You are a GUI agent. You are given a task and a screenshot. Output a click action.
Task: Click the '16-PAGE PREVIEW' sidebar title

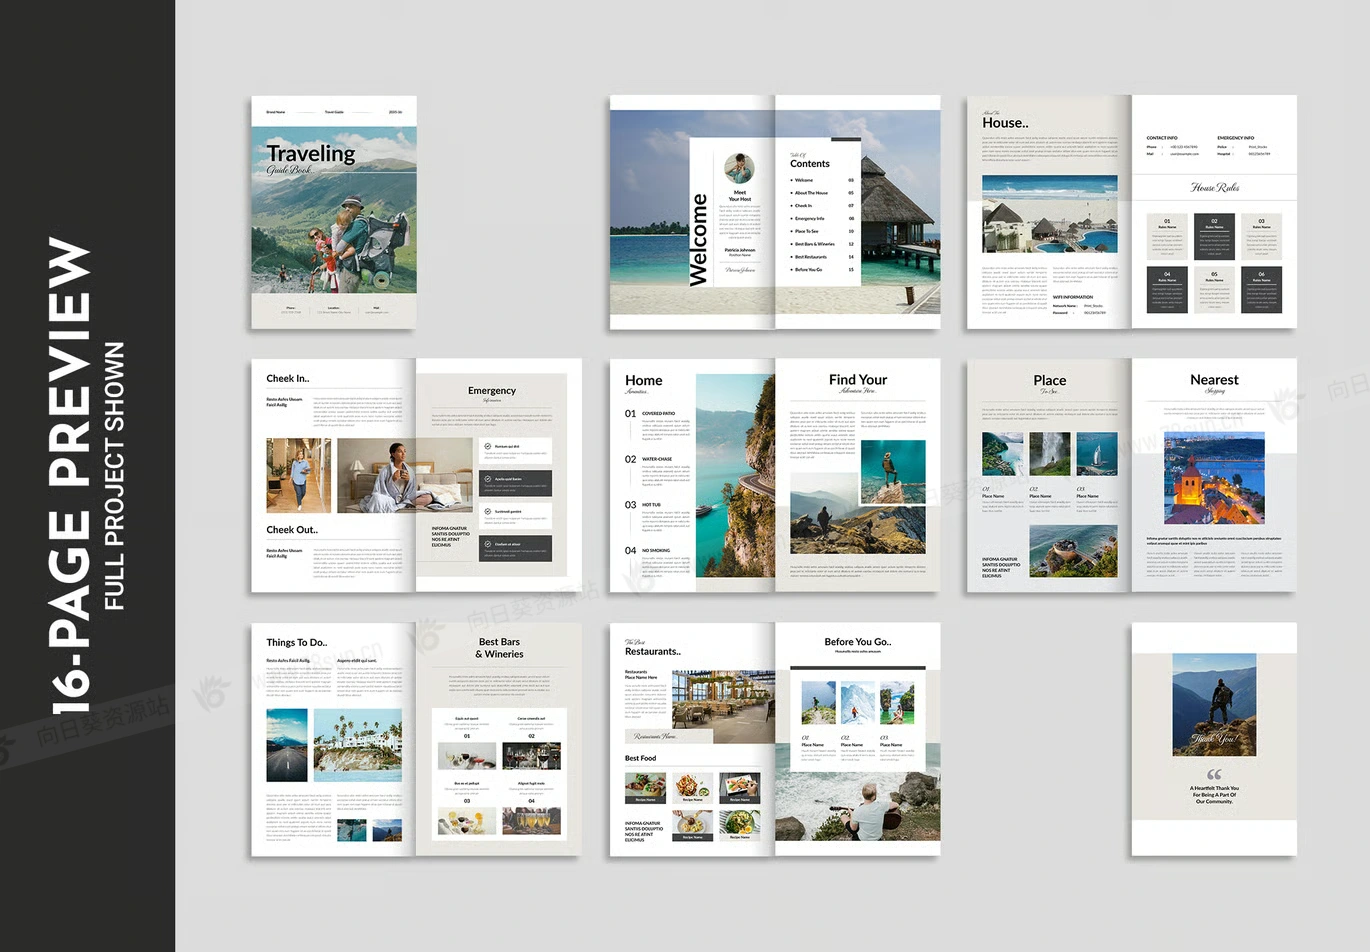click(x=70, y=476)
